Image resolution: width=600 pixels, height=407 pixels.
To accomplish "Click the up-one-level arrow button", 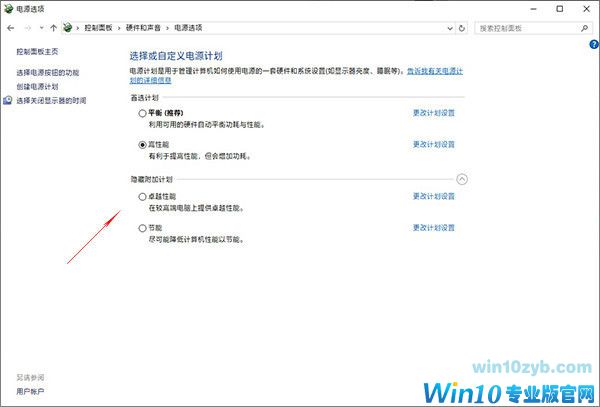I will (54, 28).
